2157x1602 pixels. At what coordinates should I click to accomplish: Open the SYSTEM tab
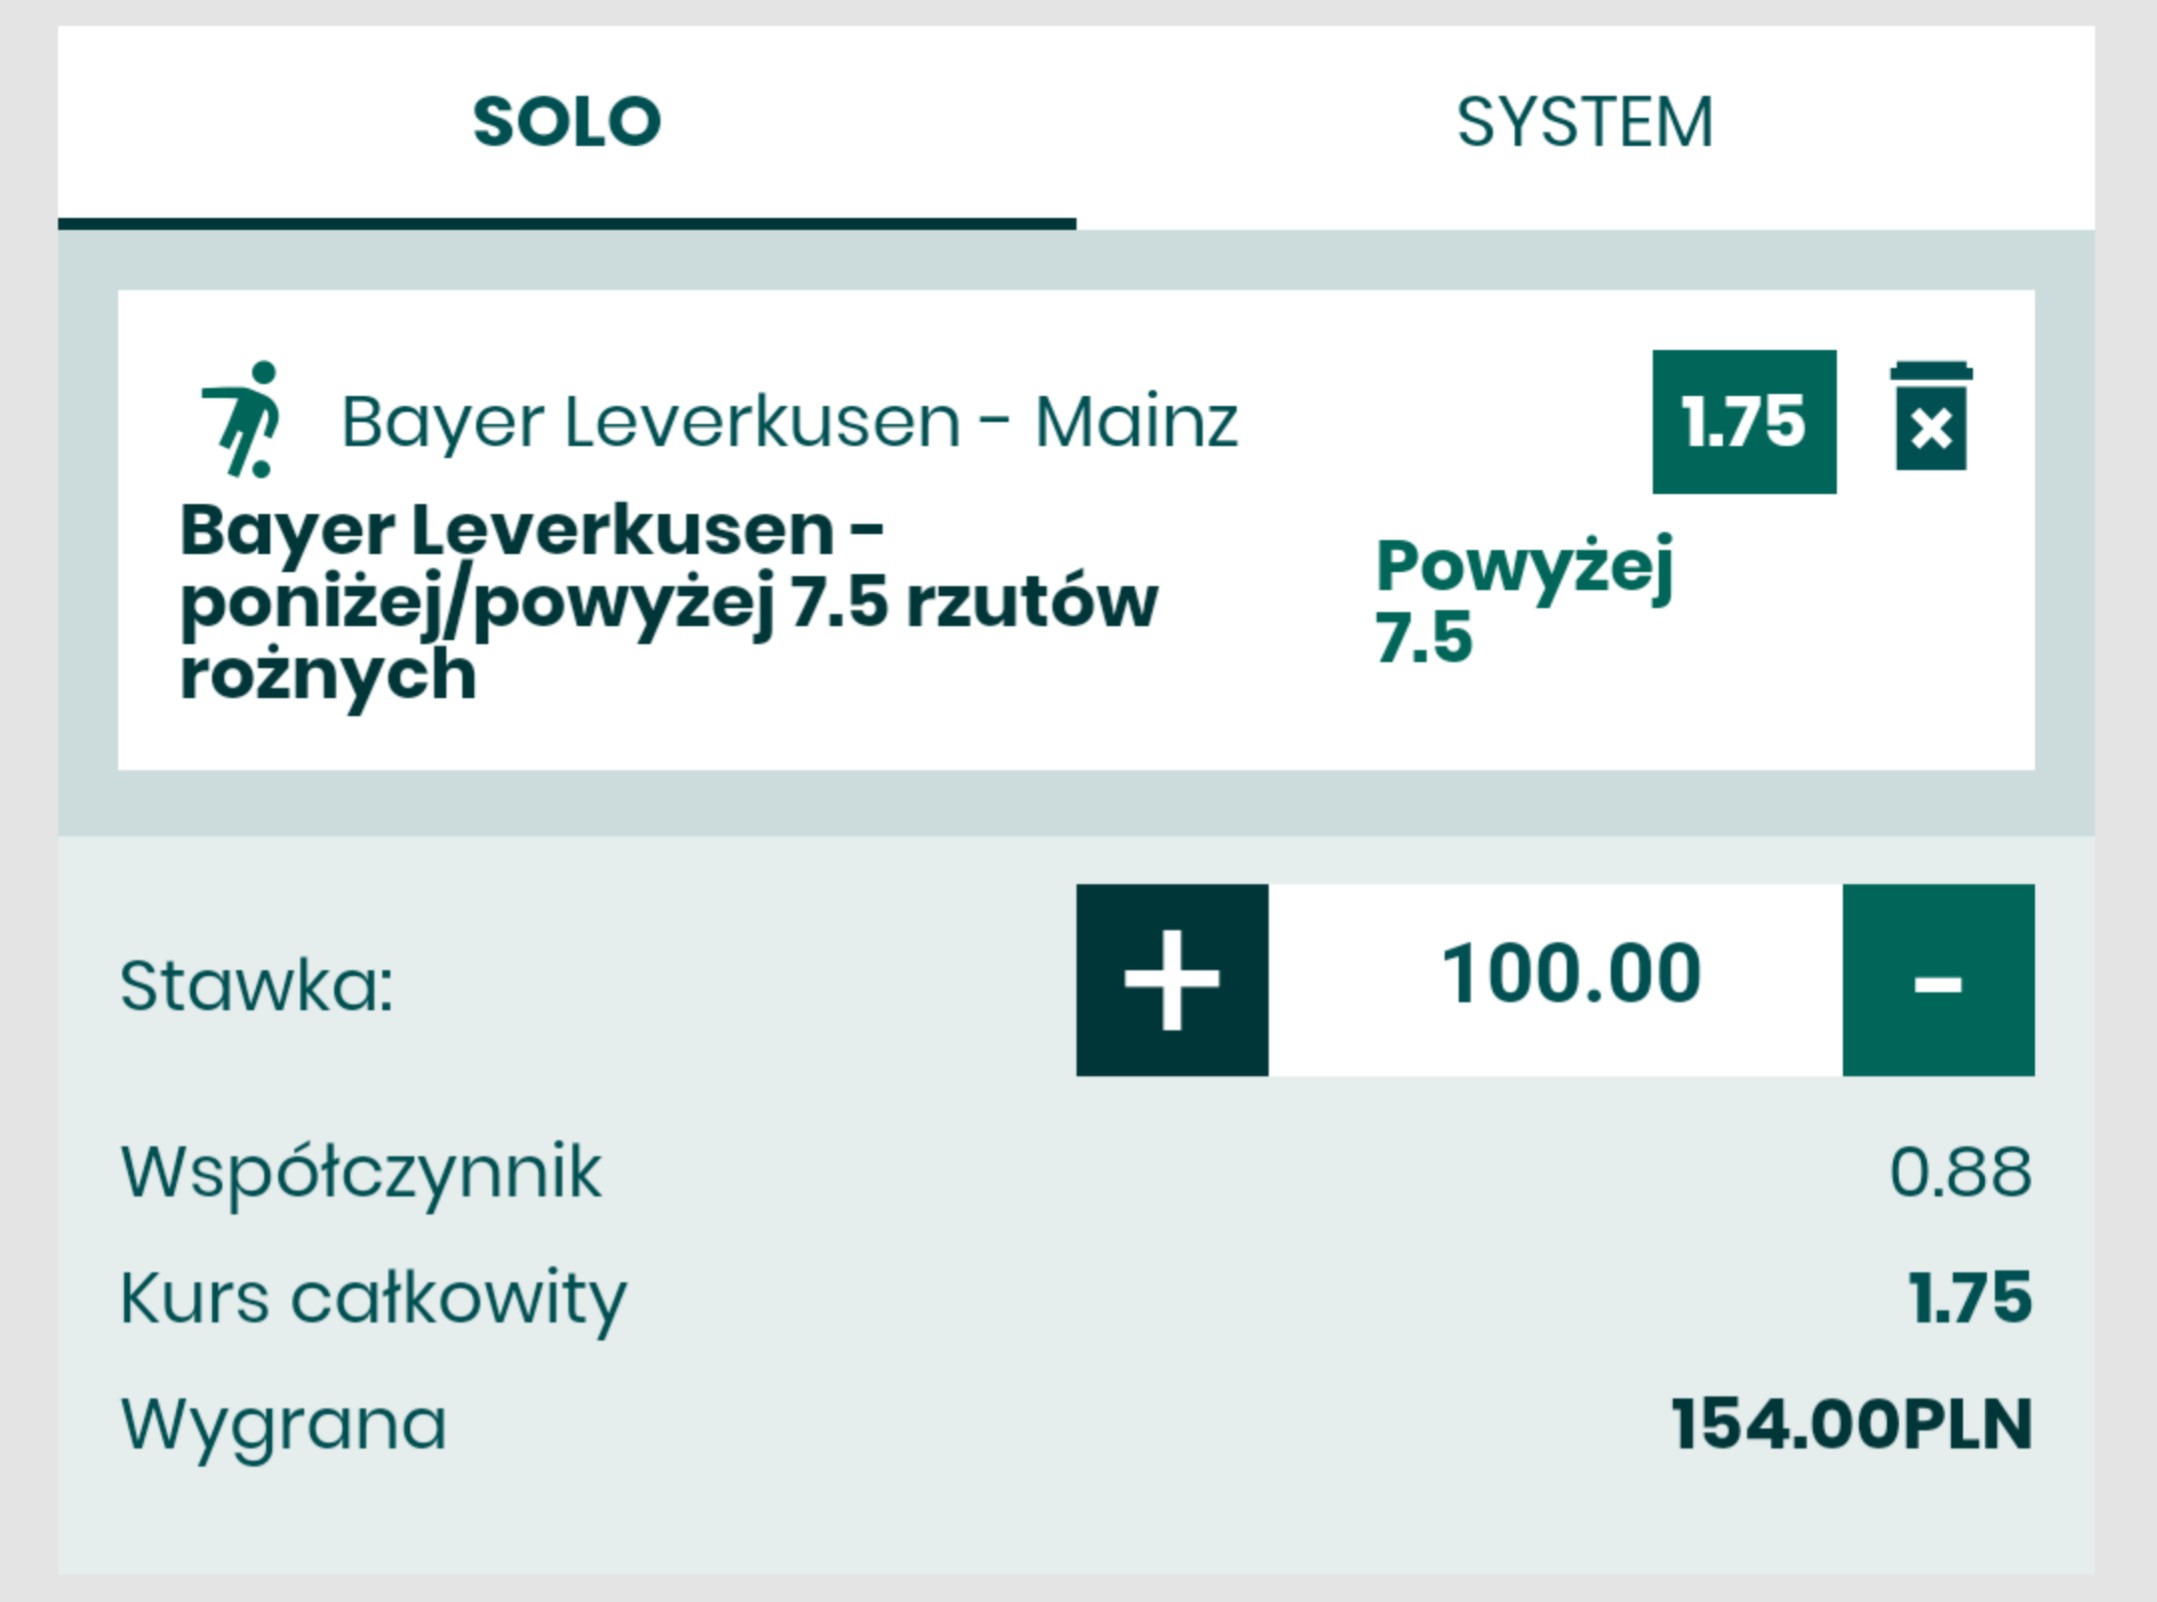pyautogui.click(x=1584, y=122)
